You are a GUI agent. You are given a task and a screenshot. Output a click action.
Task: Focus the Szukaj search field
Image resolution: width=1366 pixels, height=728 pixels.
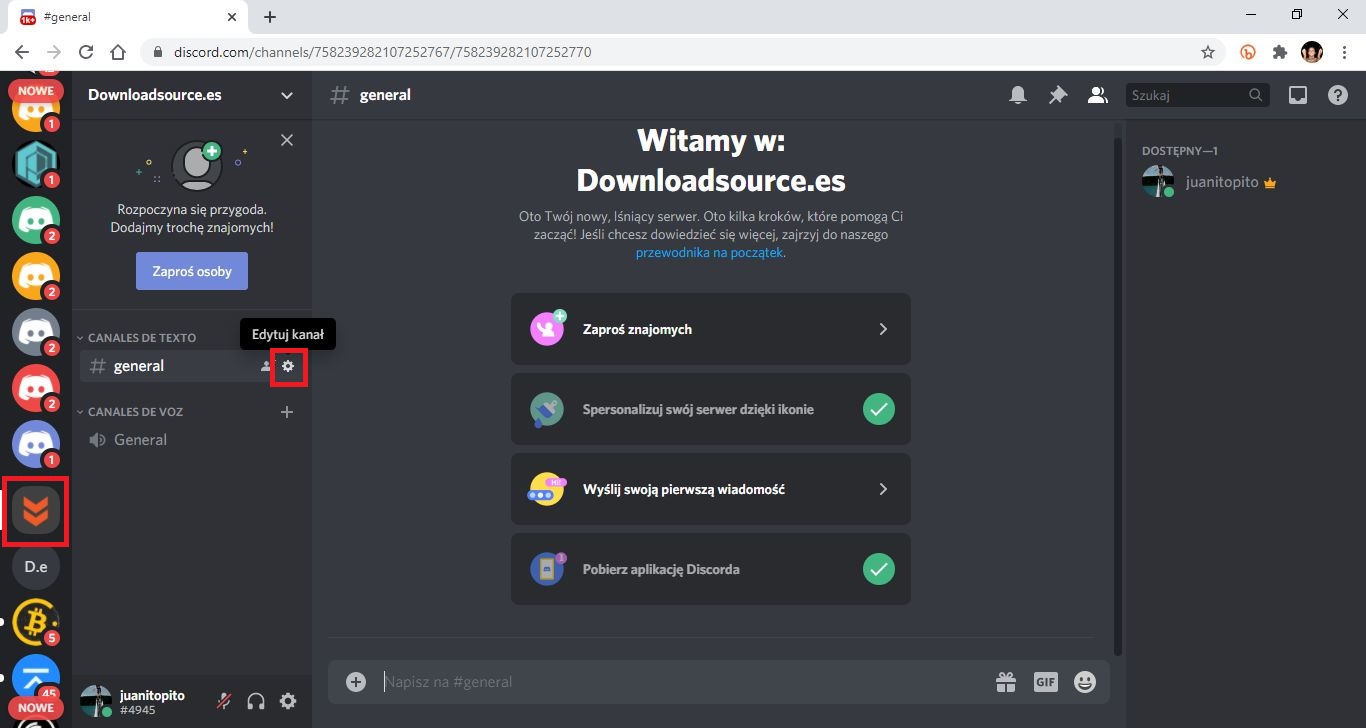click(1198, 95)
